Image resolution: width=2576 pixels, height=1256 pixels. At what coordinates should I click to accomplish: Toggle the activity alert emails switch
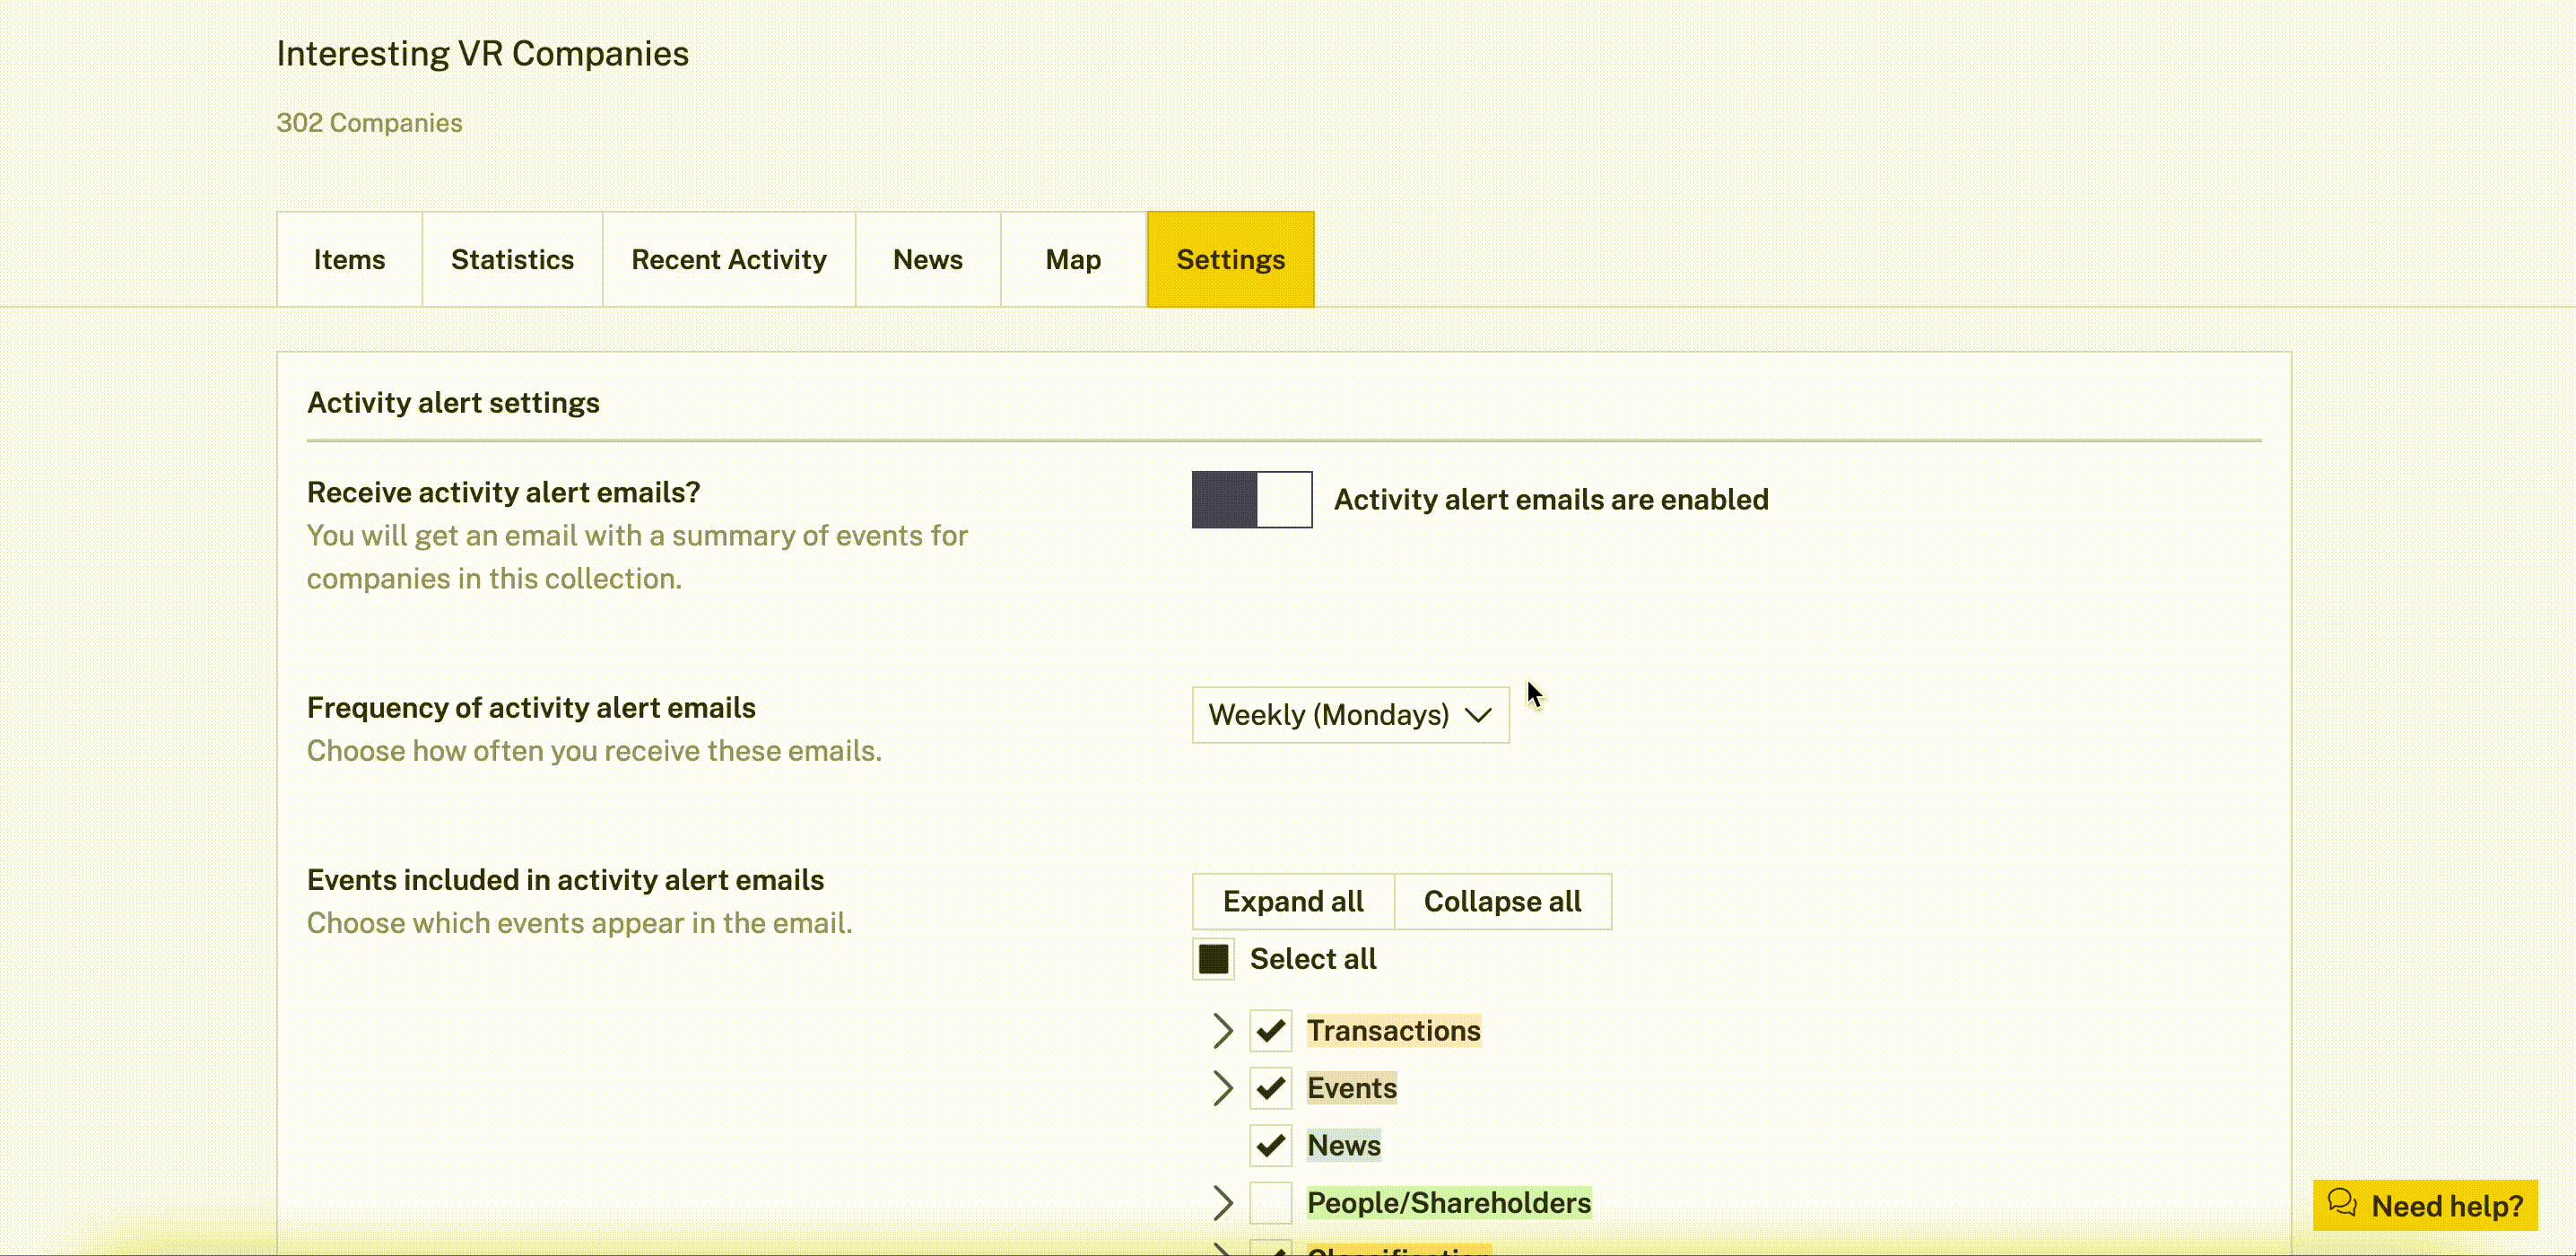pyautogui.click(x=1252, y=499)
